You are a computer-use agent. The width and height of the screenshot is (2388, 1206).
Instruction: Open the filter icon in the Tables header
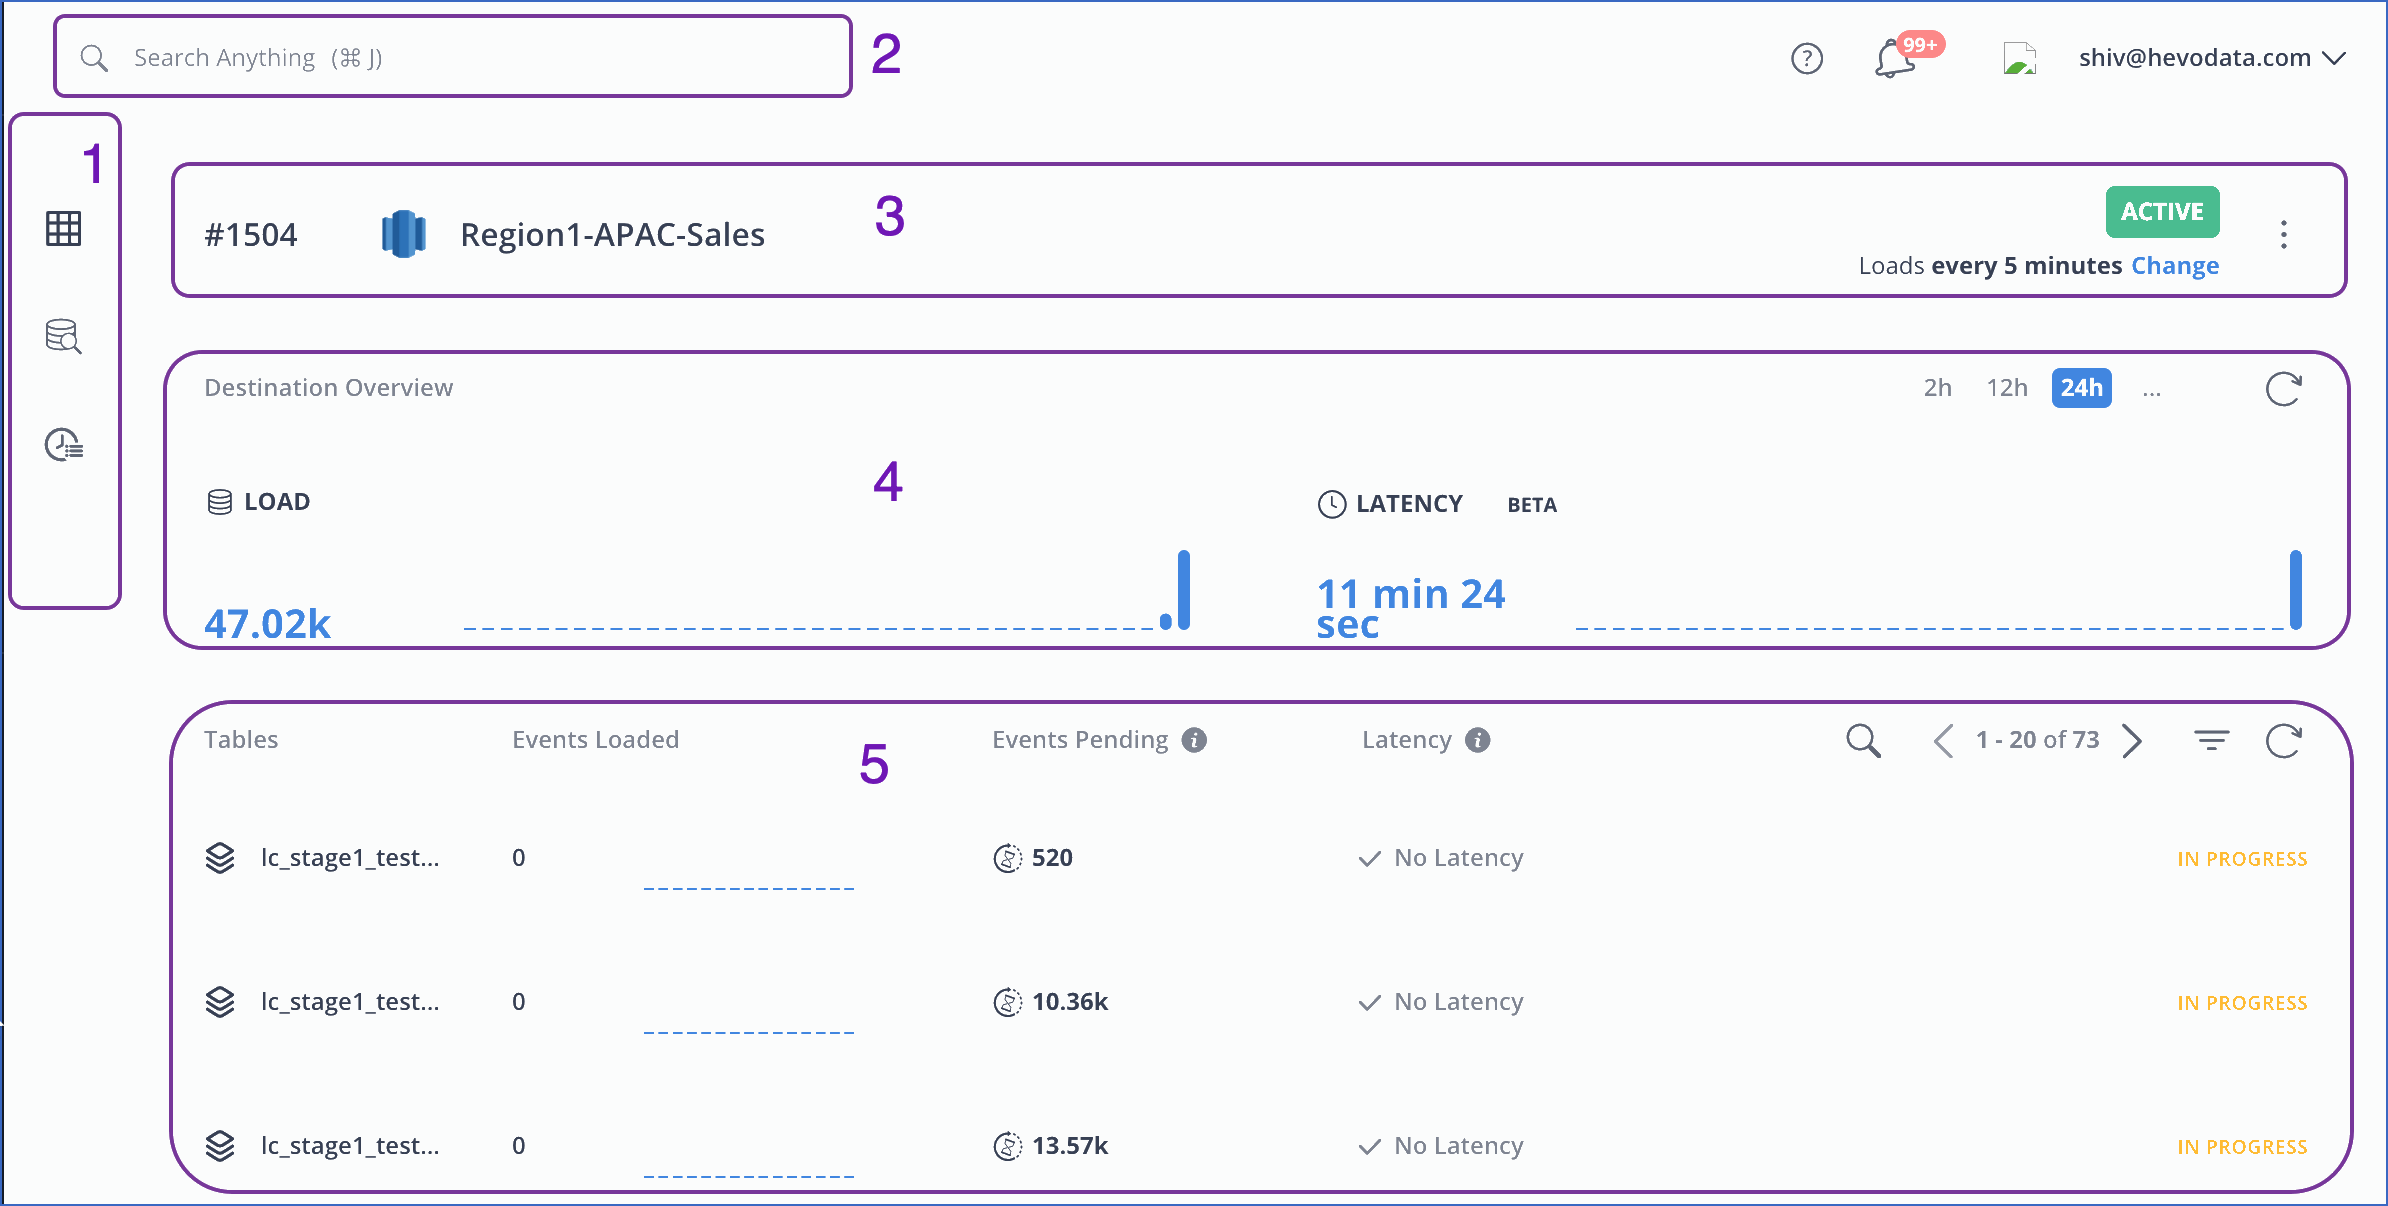[x=2211, y=741]
